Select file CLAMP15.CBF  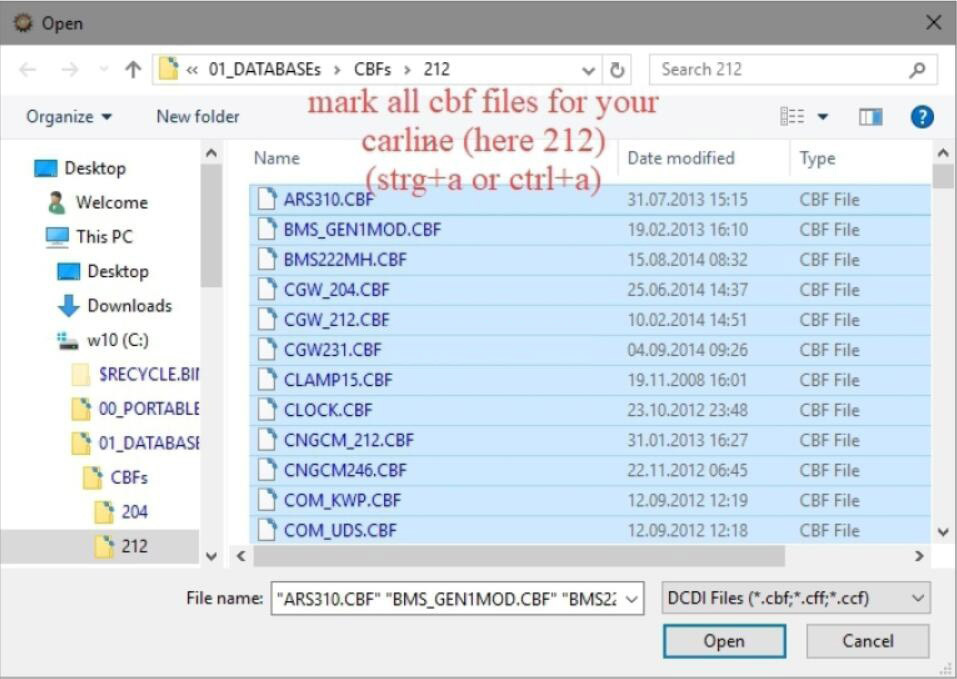[x=590, y=380]
